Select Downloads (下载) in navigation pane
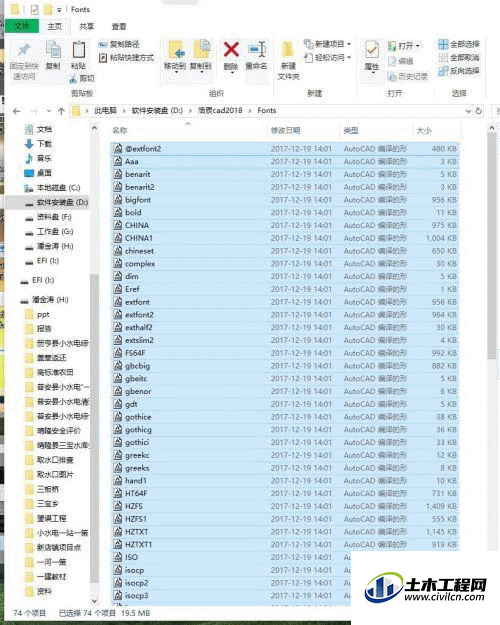This screenshot has height=625, width=500. pos(38,143)
